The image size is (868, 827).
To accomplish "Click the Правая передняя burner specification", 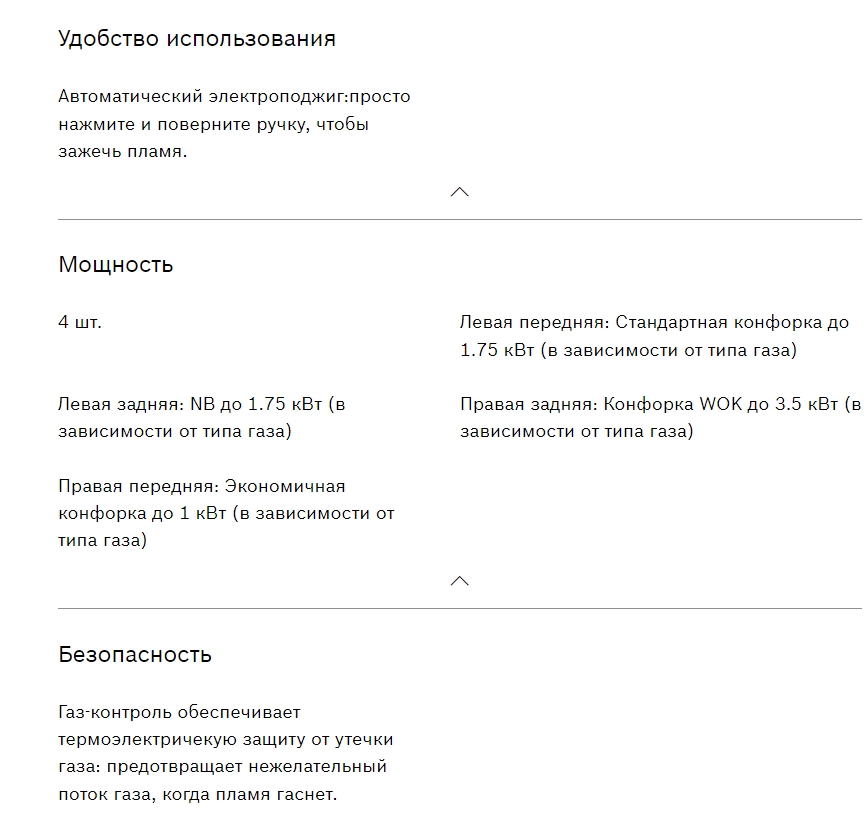I will click(226, 513).
